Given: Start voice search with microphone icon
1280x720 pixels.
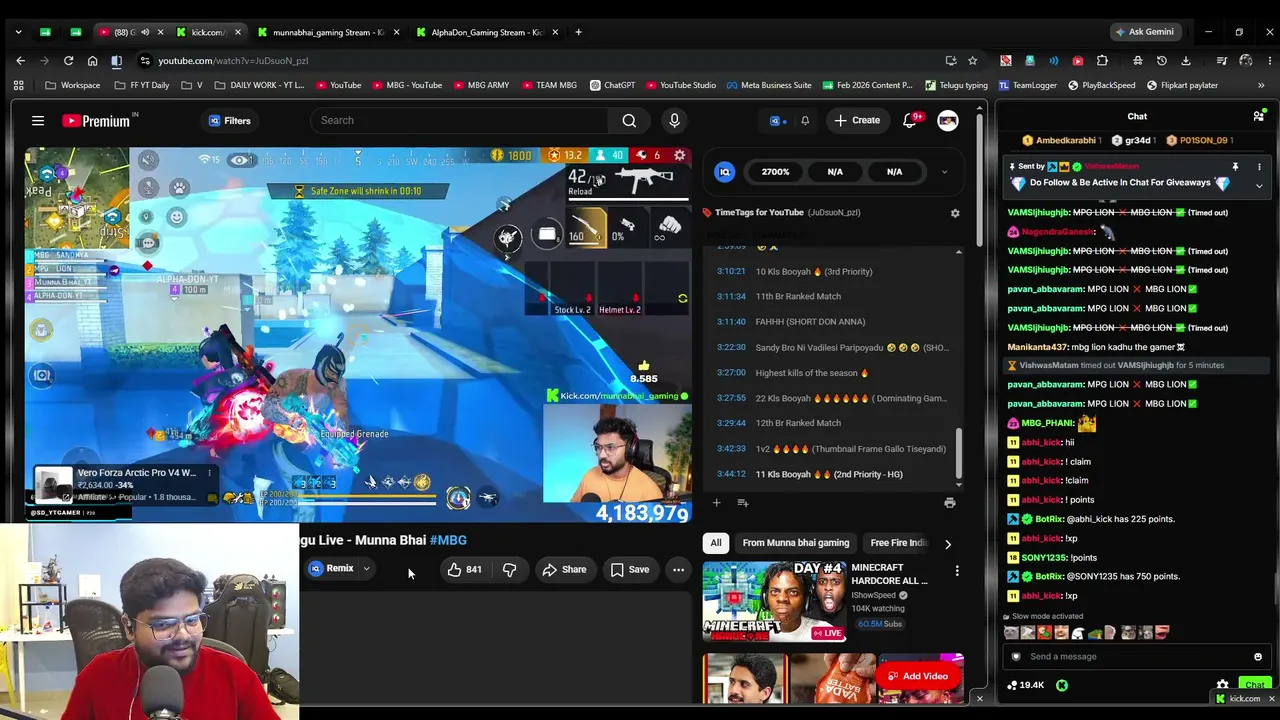Looking at the screenshot, I should 674,120.
